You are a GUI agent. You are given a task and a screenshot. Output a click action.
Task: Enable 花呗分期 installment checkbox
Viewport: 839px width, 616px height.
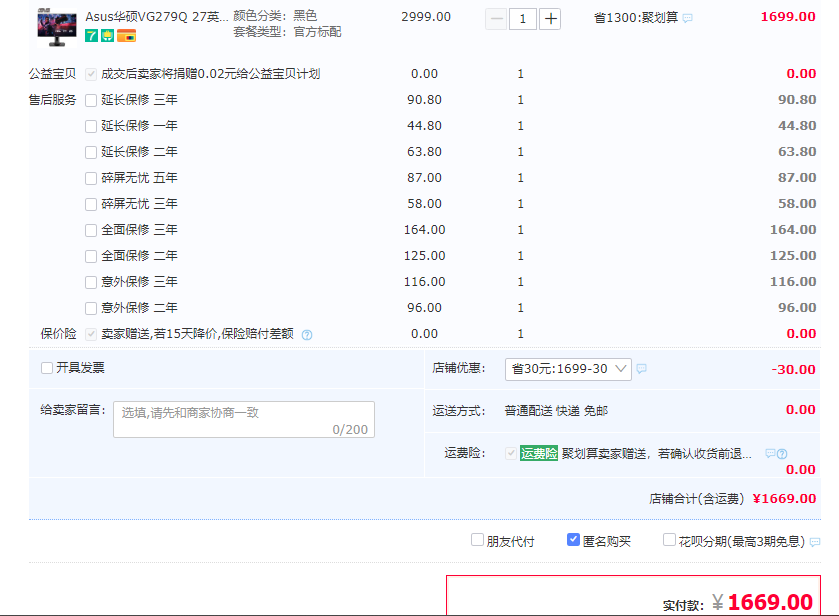pyautogui.click(x=669, y=539)
